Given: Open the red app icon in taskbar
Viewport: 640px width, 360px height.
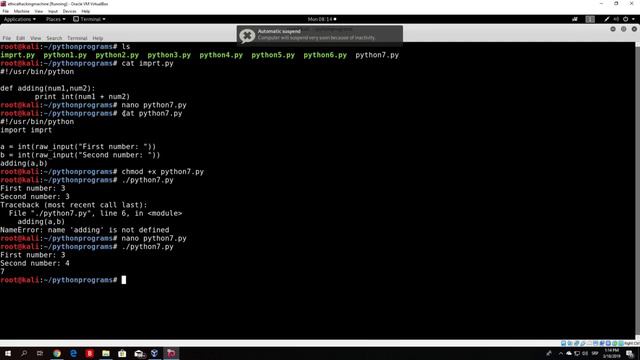Looking at the screenshot, I should point(90,353).
